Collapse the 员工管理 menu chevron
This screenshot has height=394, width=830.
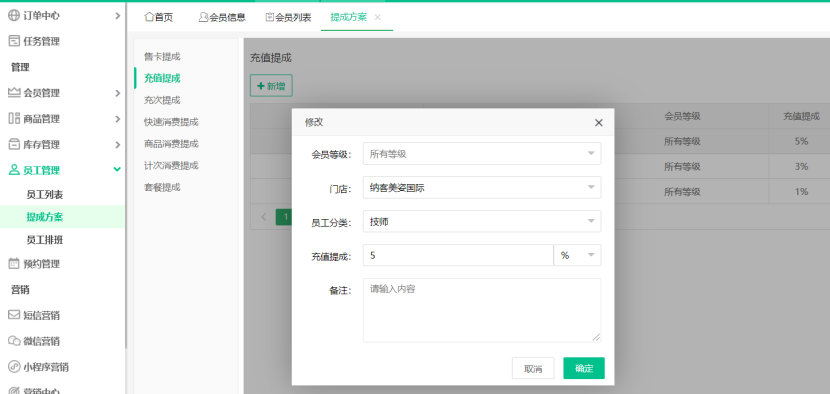118,169
